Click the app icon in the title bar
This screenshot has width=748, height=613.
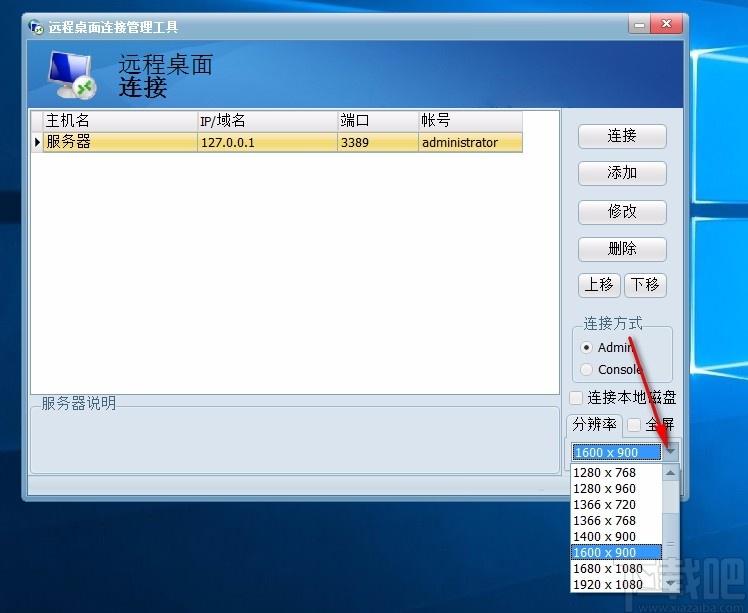pyautogui.click(x=35, y=26)
